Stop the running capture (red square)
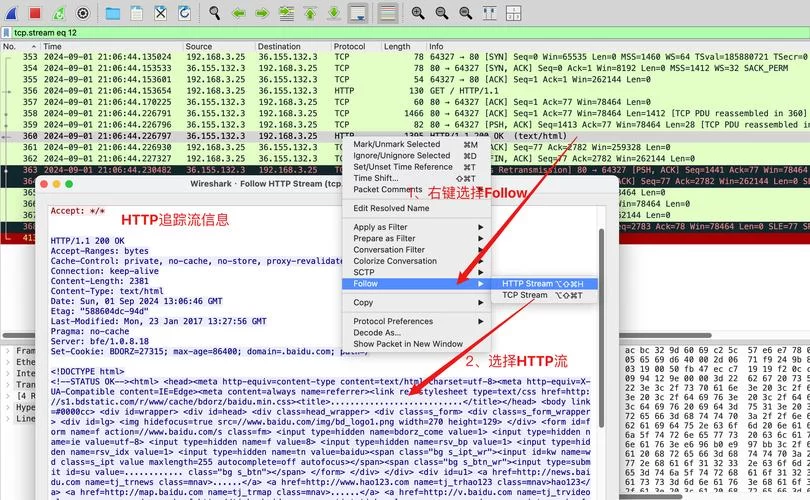Viewport: 810px width, 500px height. point(35,13)
